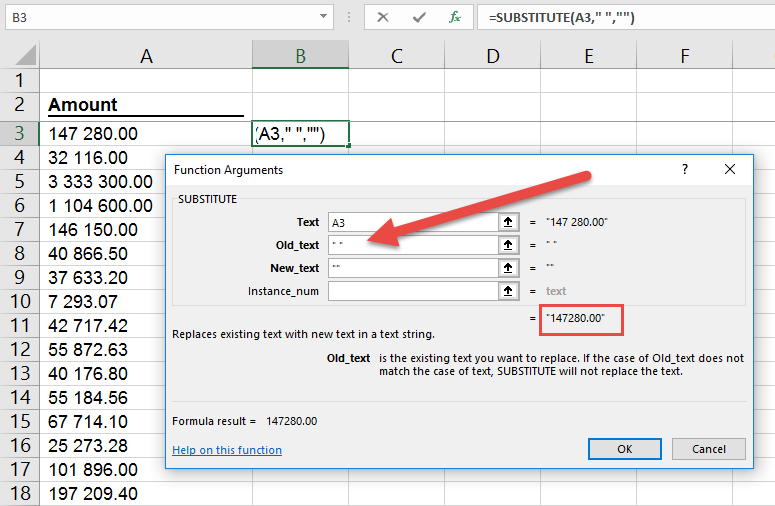Viewport: 775px width, 506px height.
Task: Select column A header
Action: pyautogui.click(x=146, y=57)
